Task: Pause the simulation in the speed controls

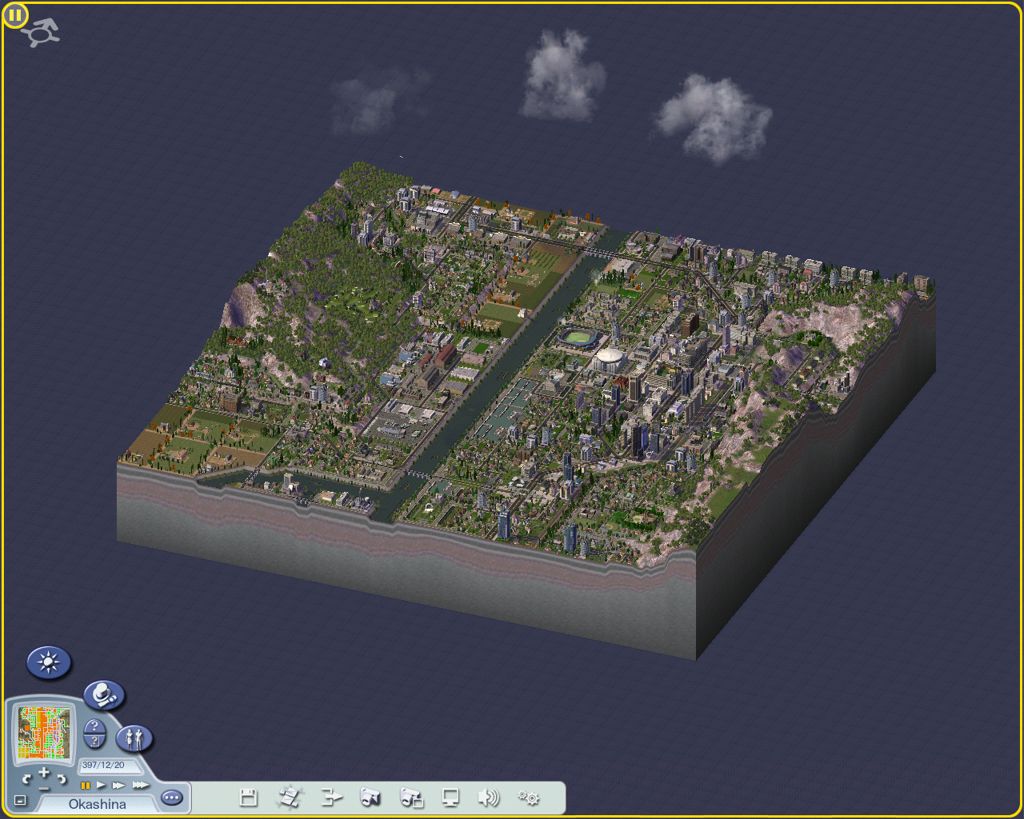Action: click(85, 785)
